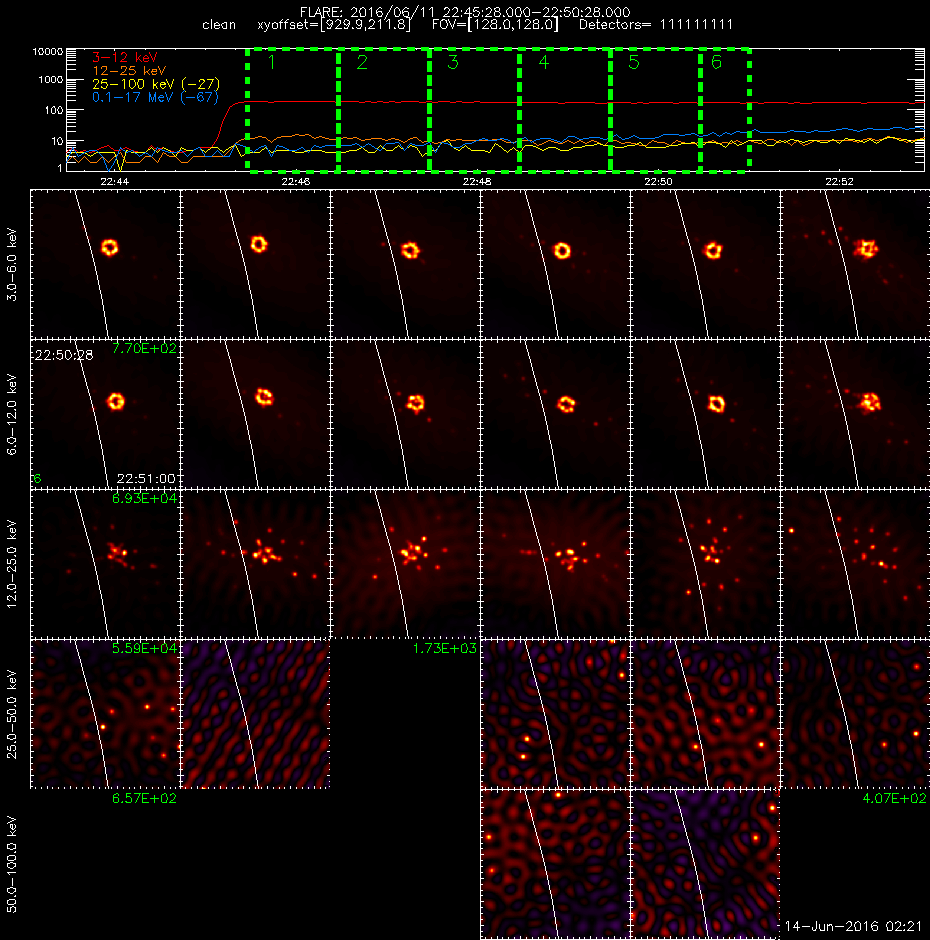
Task: Open the 6.0-12.0 keV image for interval 3
Action: tap(405, 414)
